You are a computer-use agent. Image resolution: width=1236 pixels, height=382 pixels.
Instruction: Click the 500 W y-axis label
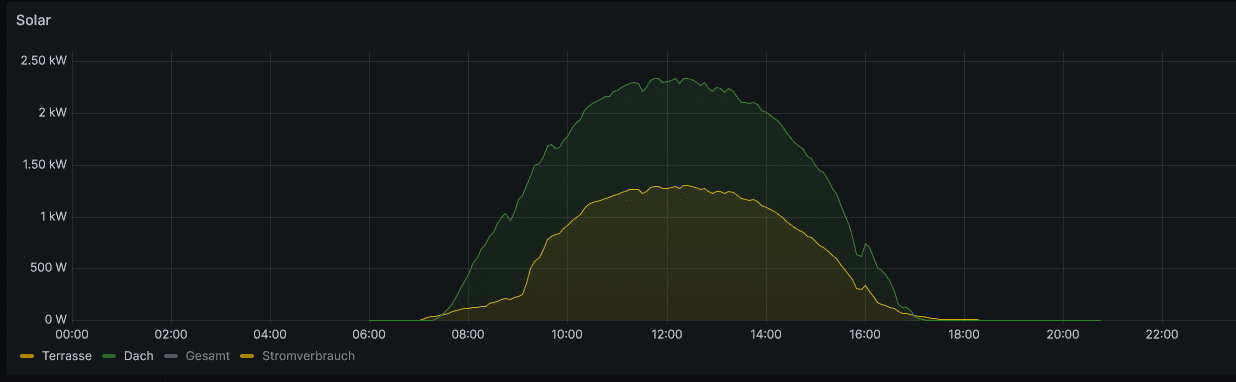click(47, 269)
